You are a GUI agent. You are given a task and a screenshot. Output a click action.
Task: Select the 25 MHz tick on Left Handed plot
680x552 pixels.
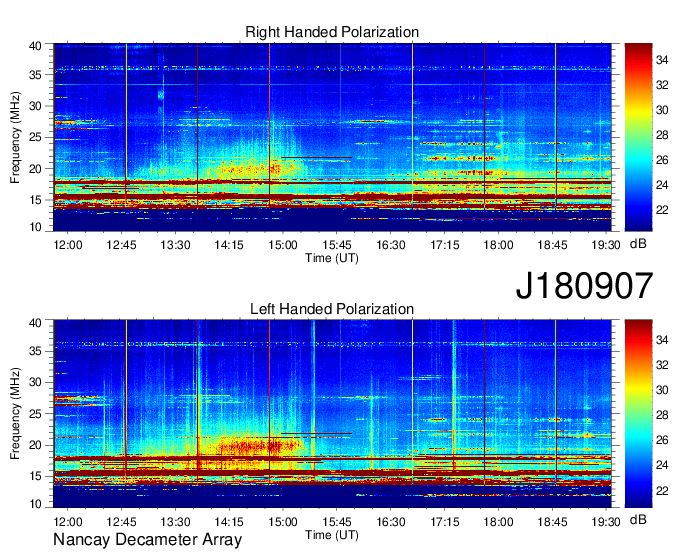point(35,414)
